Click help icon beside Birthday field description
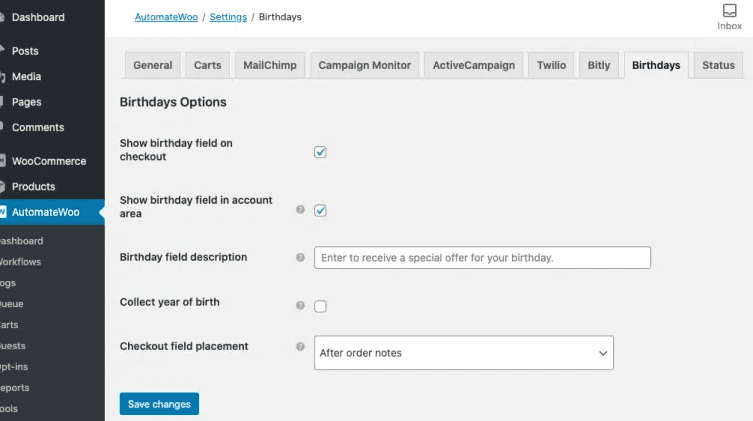This screenshot has height=421, width=753. coord(300,257)
